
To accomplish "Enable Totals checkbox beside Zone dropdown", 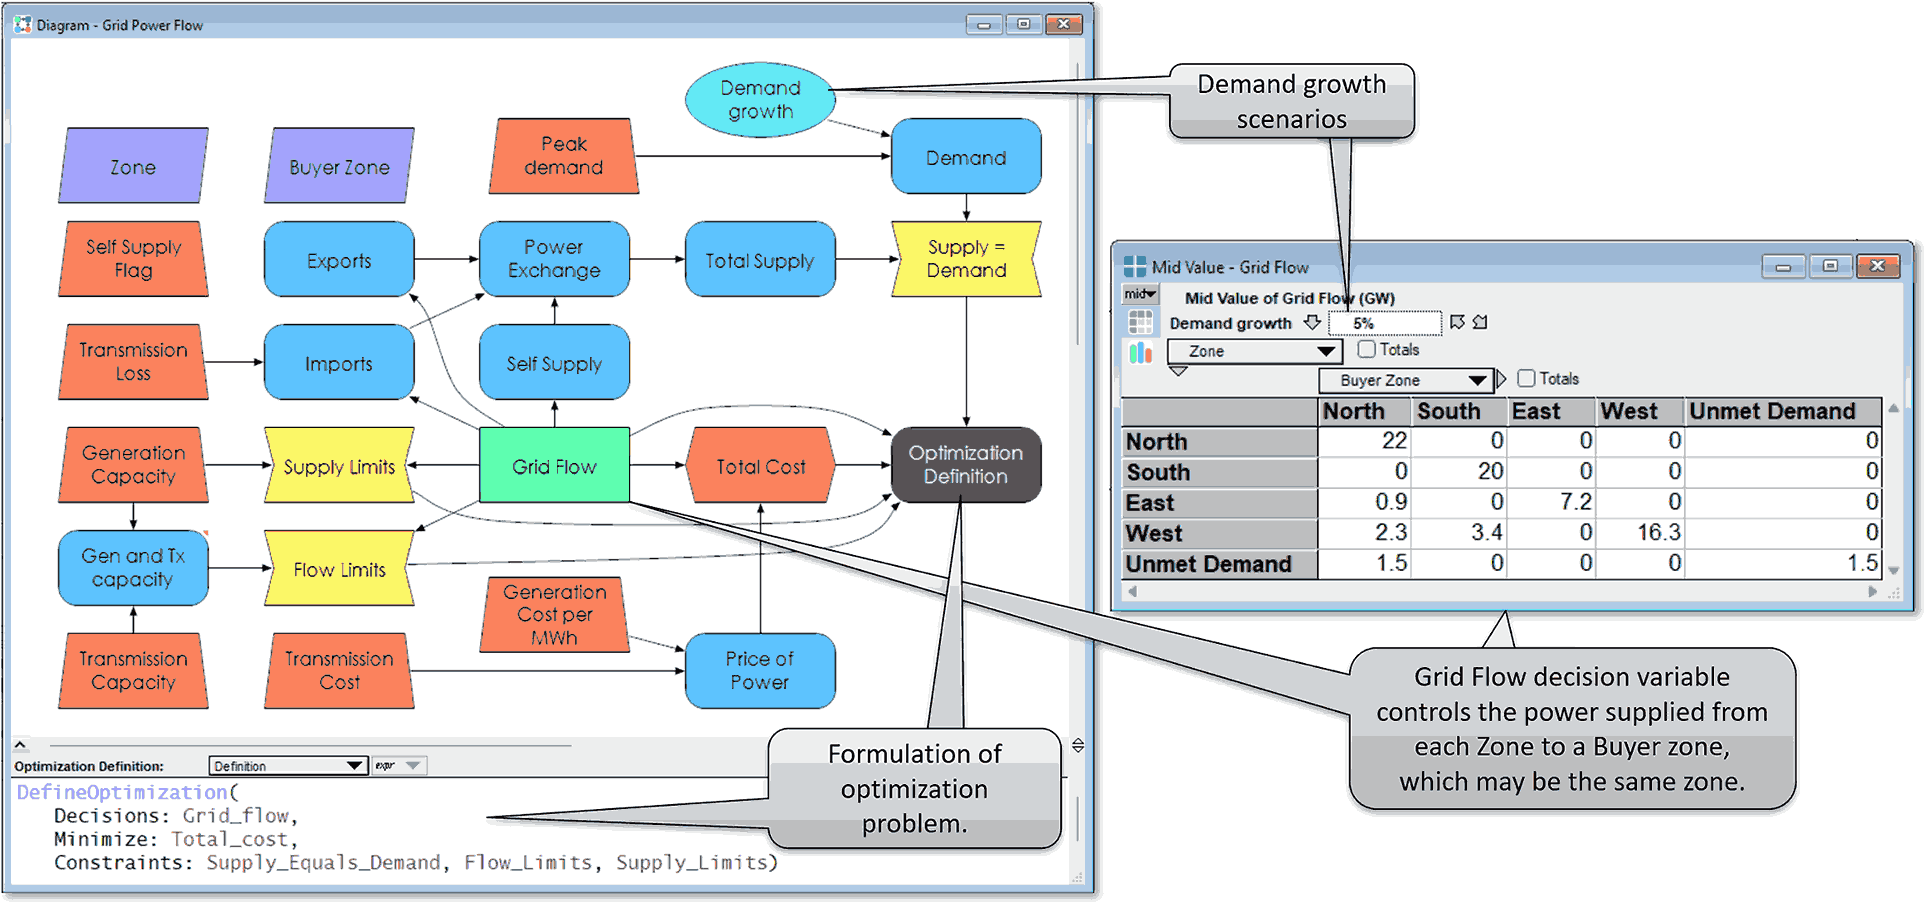I will coord(1366,349).
